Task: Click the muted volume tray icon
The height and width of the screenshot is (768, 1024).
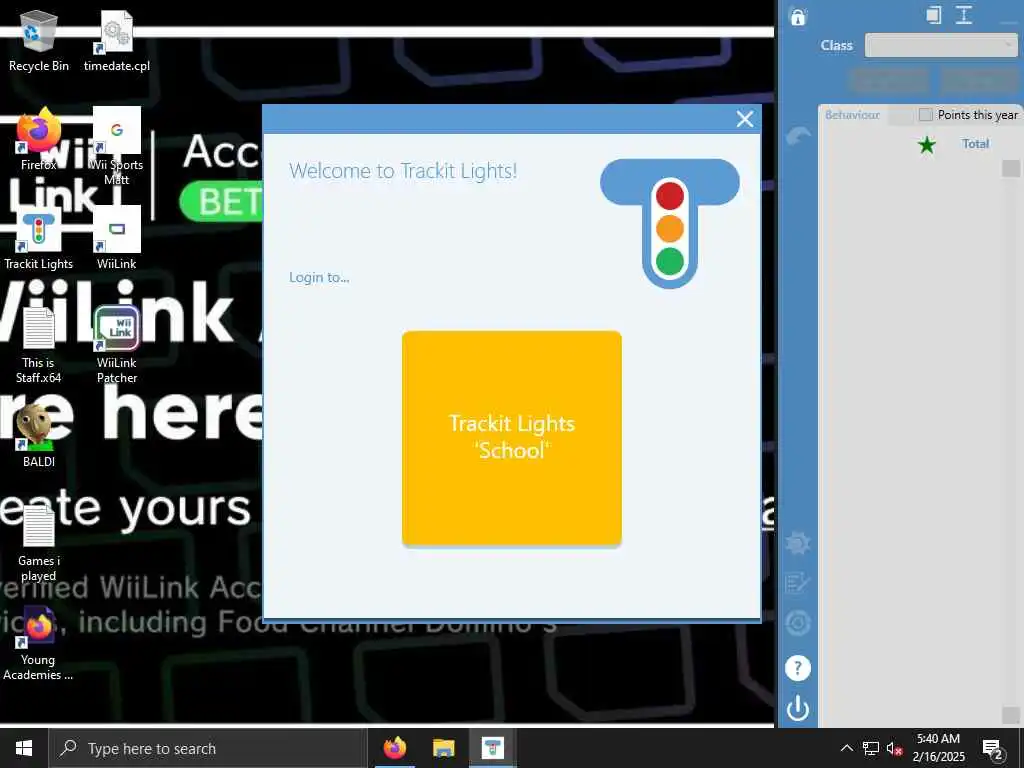Action: 894,748
